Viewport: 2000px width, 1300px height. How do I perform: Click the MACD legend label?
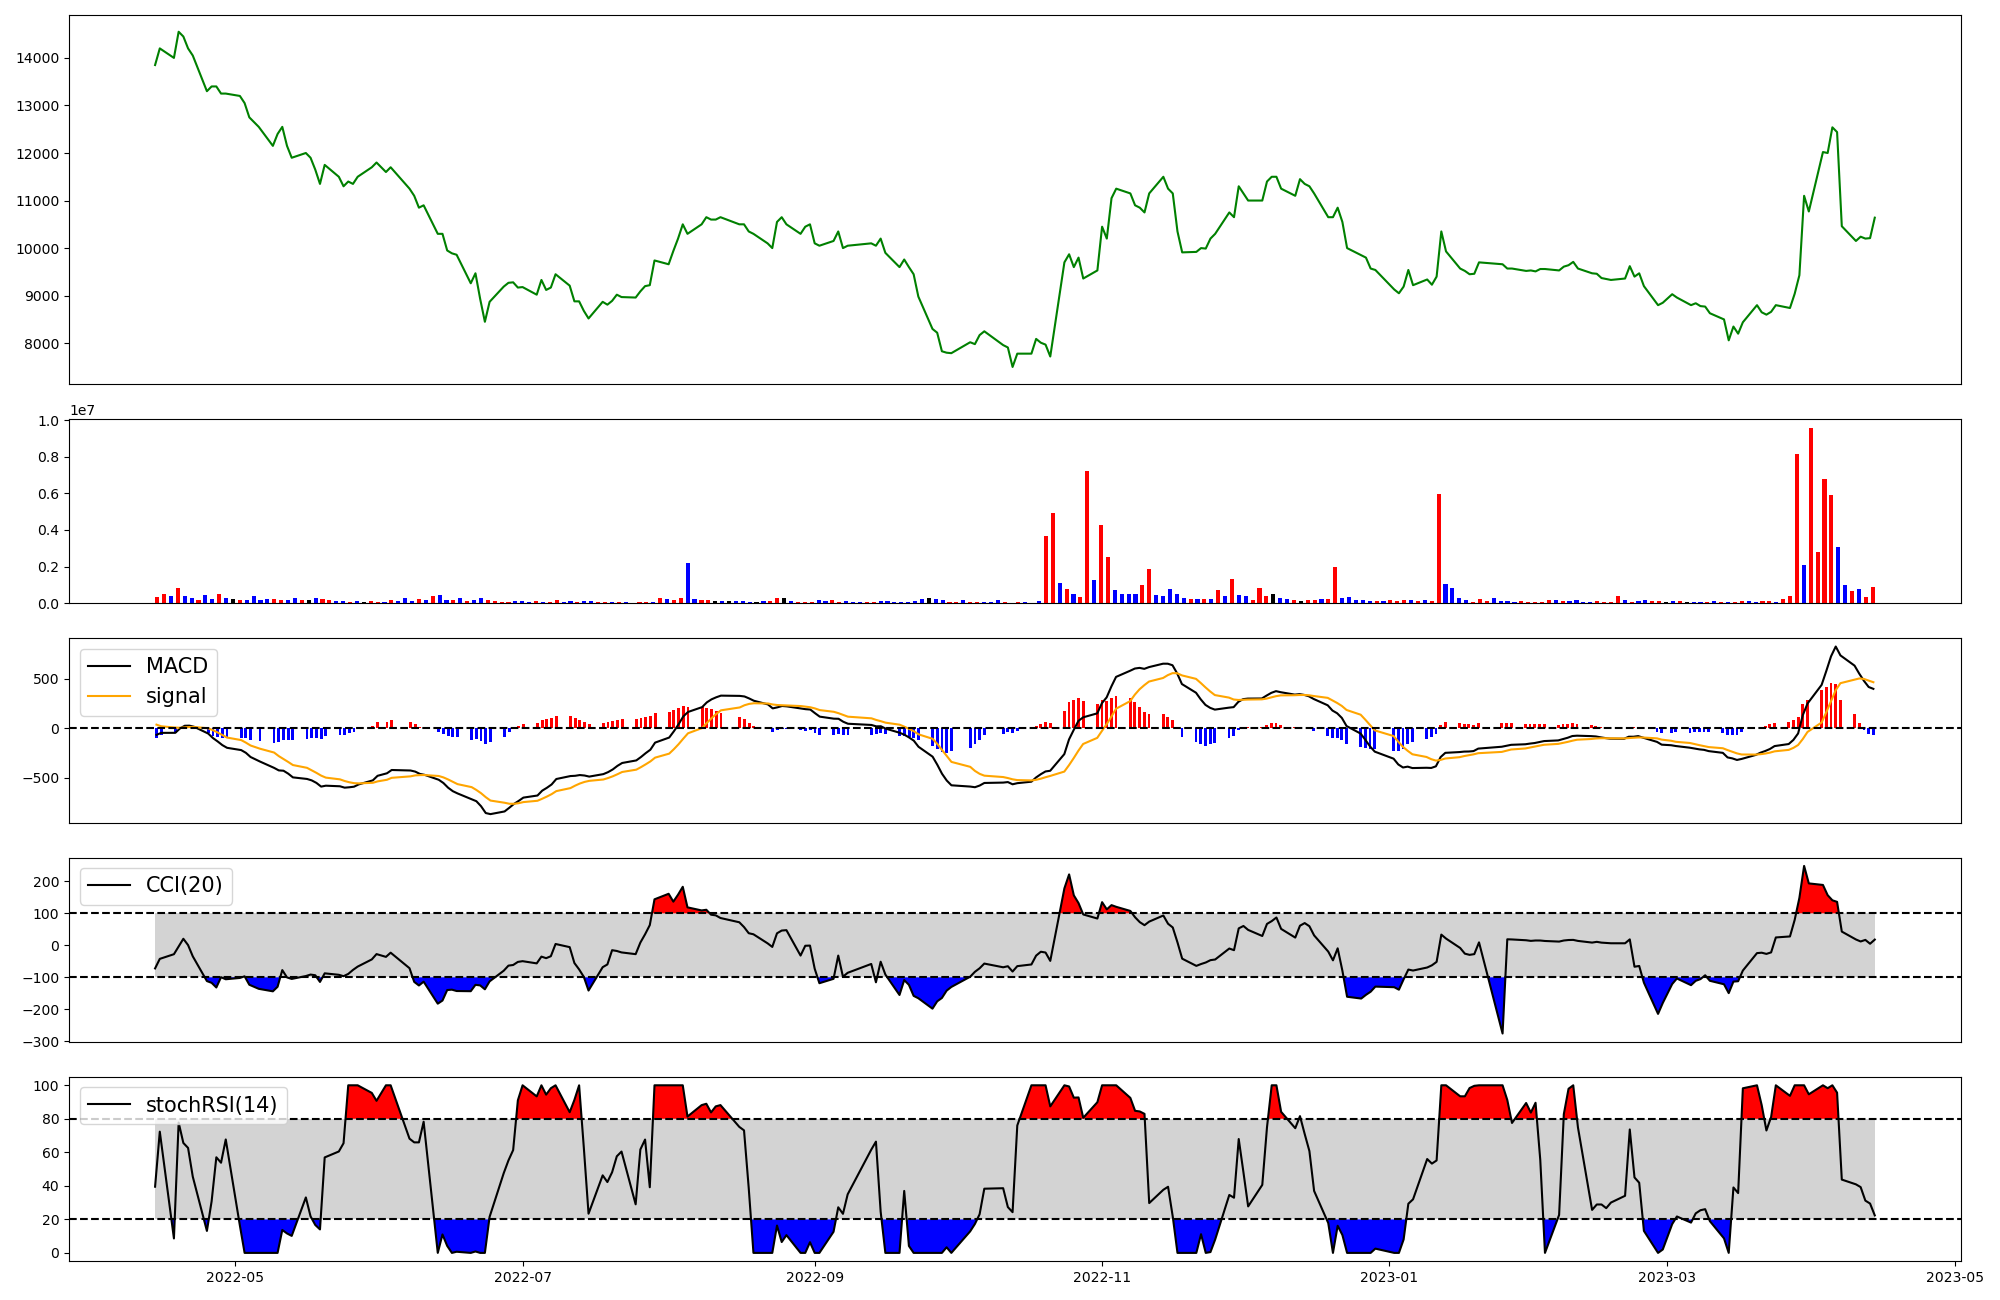(x=176, y=666)
